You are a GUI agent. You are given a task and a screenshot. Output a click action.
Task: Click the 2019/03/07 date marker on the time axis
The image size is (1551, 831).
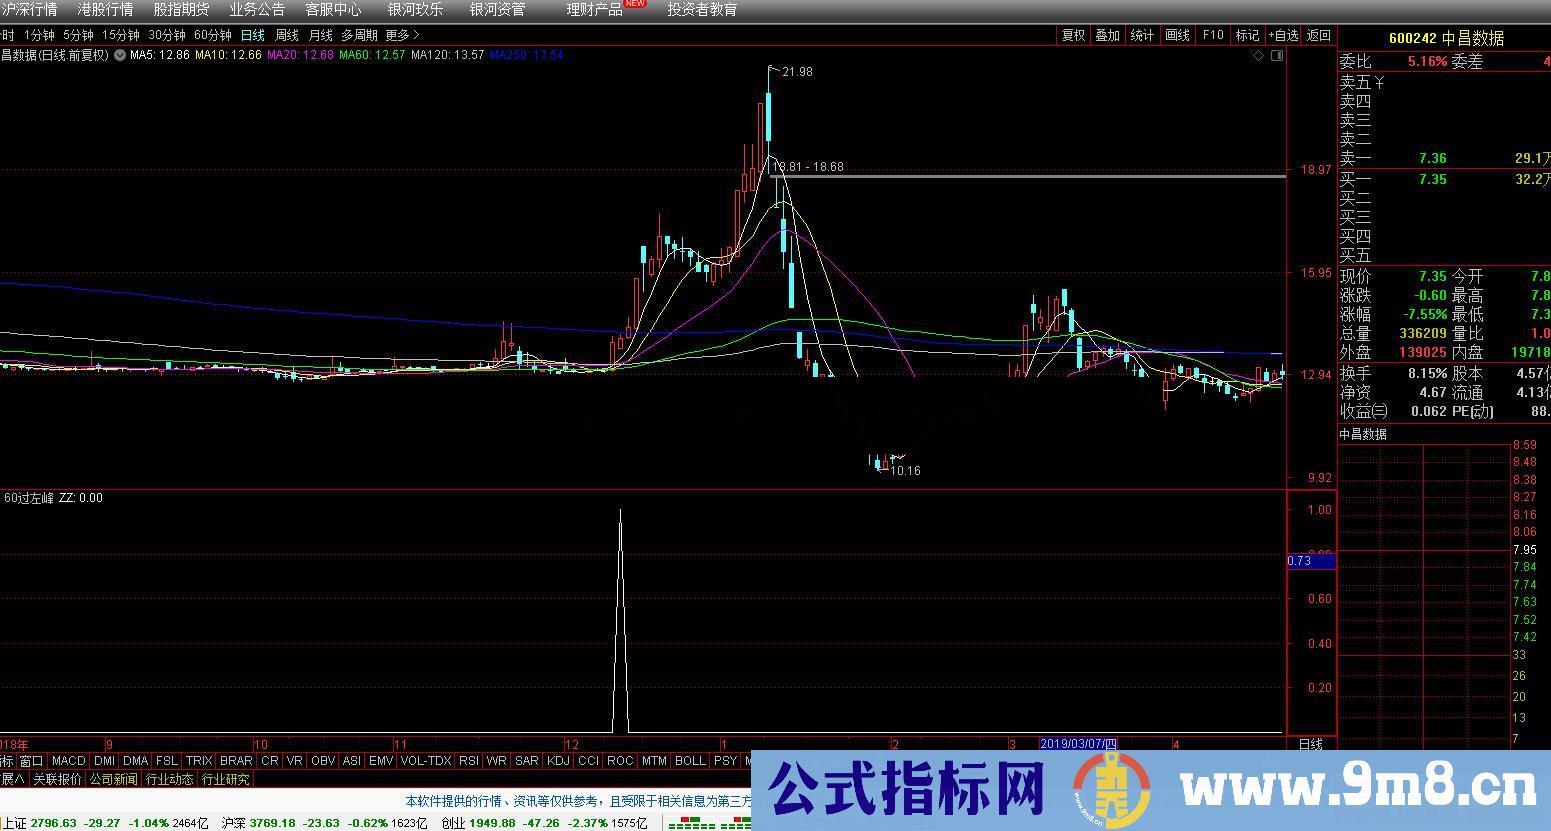click(x=1079, y=744)
